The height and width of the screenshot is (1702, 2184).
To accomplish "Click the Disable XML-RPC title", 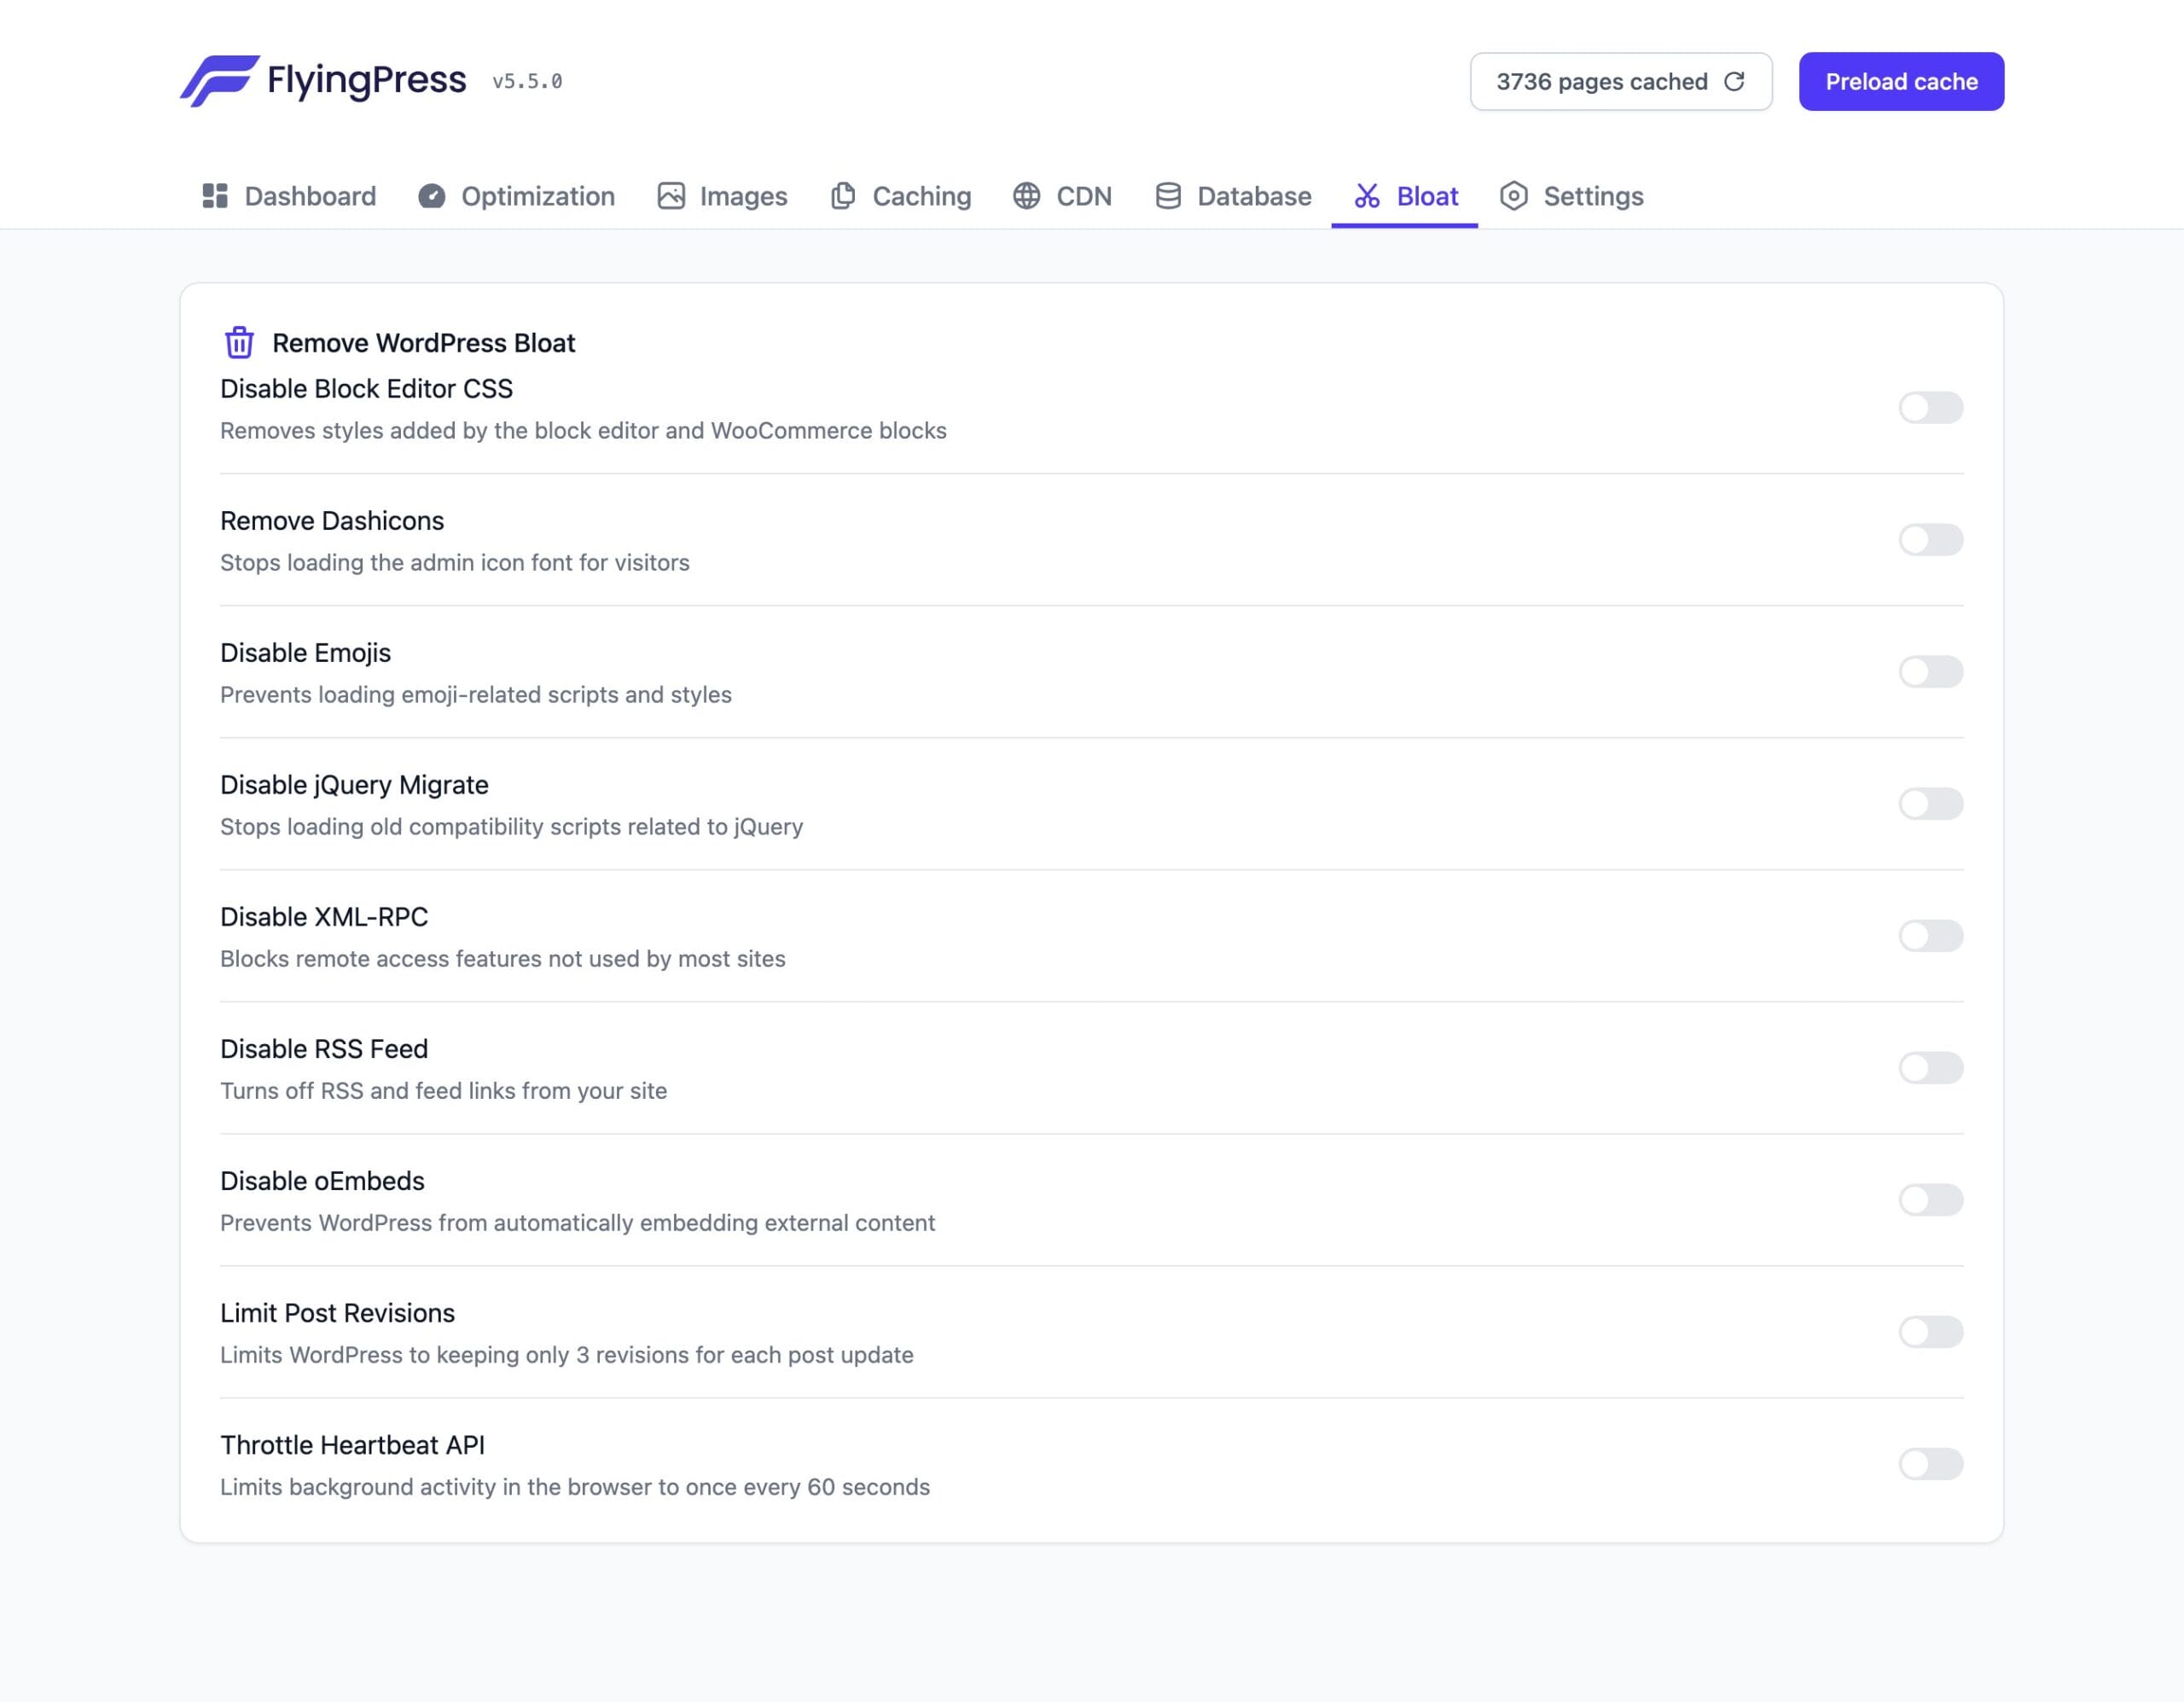I will click(x=324, y=916).
